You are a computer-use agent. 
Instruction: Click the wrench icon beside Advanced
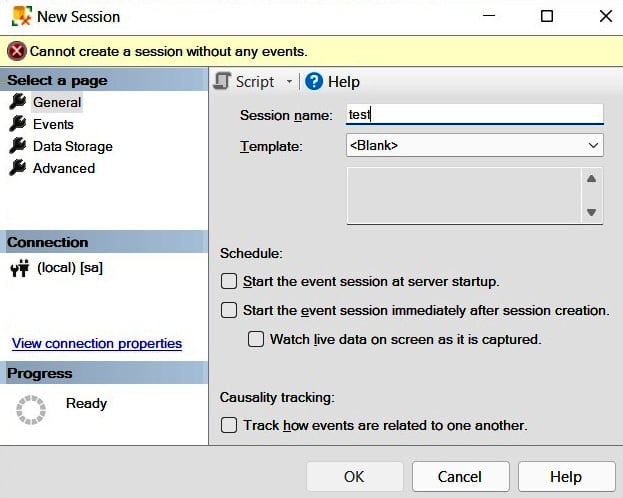coord(17,168)
